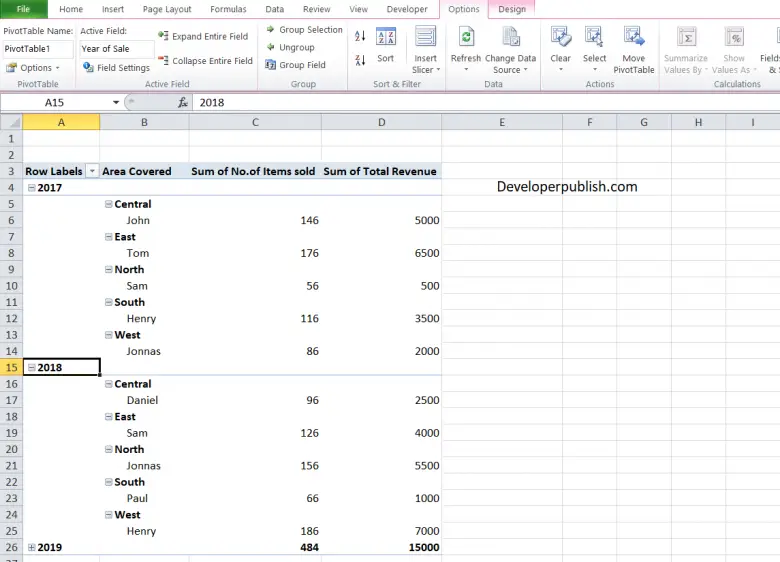This screenshot has height=562, width=780.
Task: Click Expand Entire Field
Action: pos(203,36)
